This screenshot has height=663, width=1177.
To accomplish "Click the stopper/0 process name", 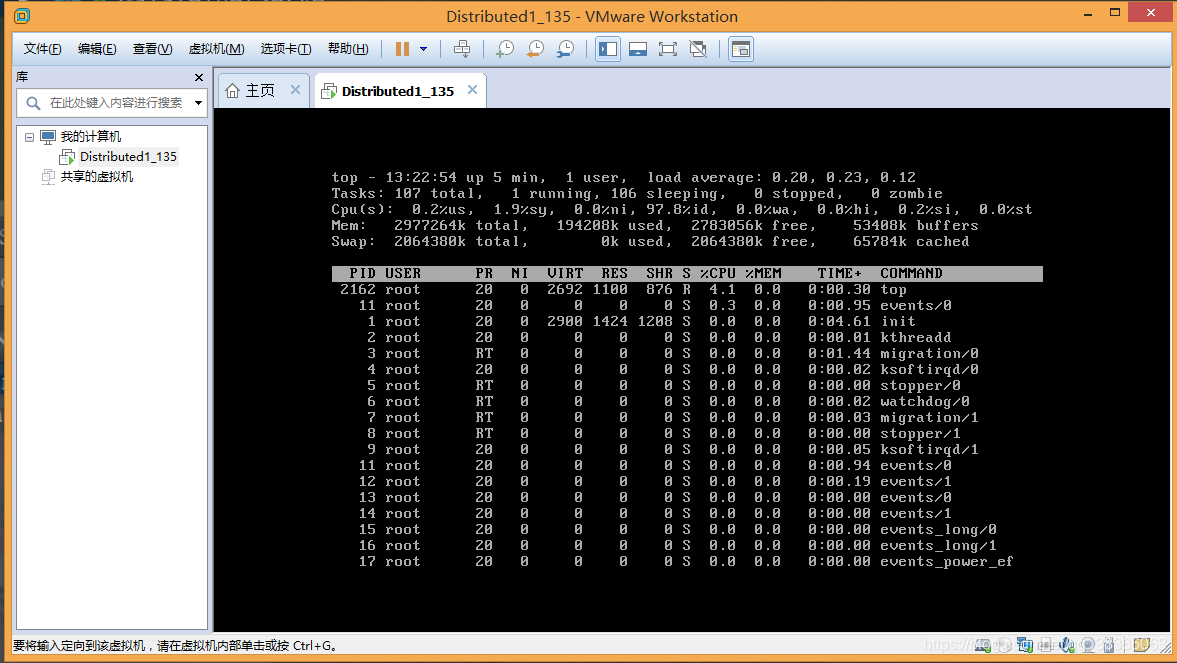I will 920,385.
